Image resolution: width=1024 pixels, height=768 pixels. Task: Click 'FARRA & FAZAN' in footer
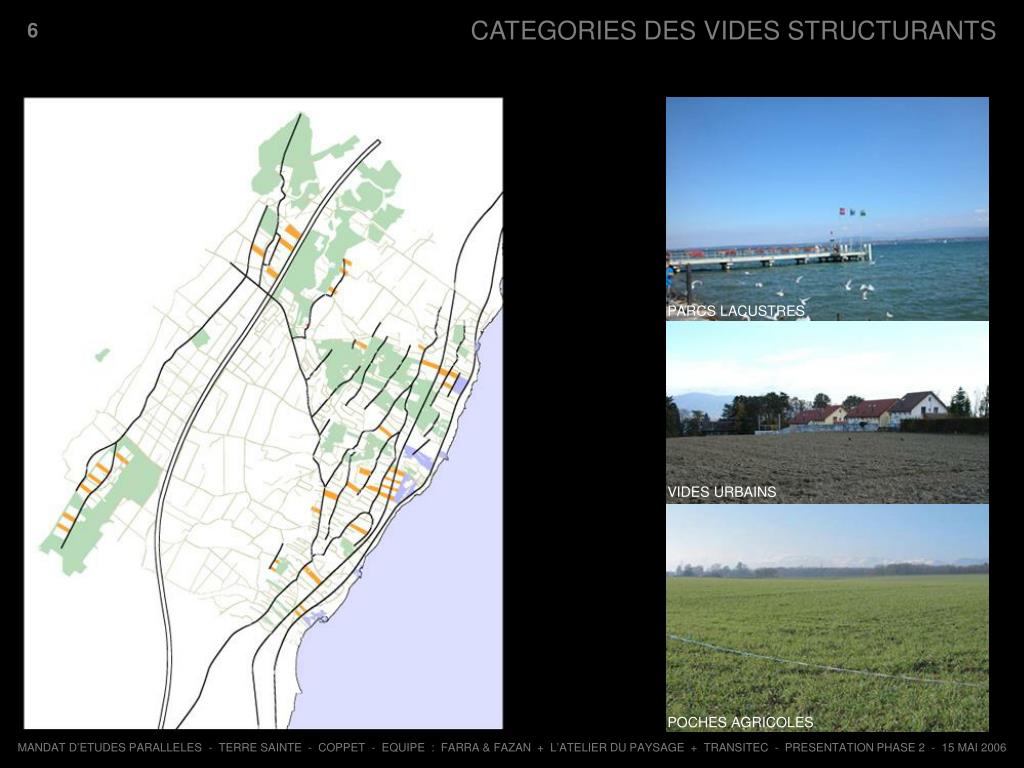[486, 747]
